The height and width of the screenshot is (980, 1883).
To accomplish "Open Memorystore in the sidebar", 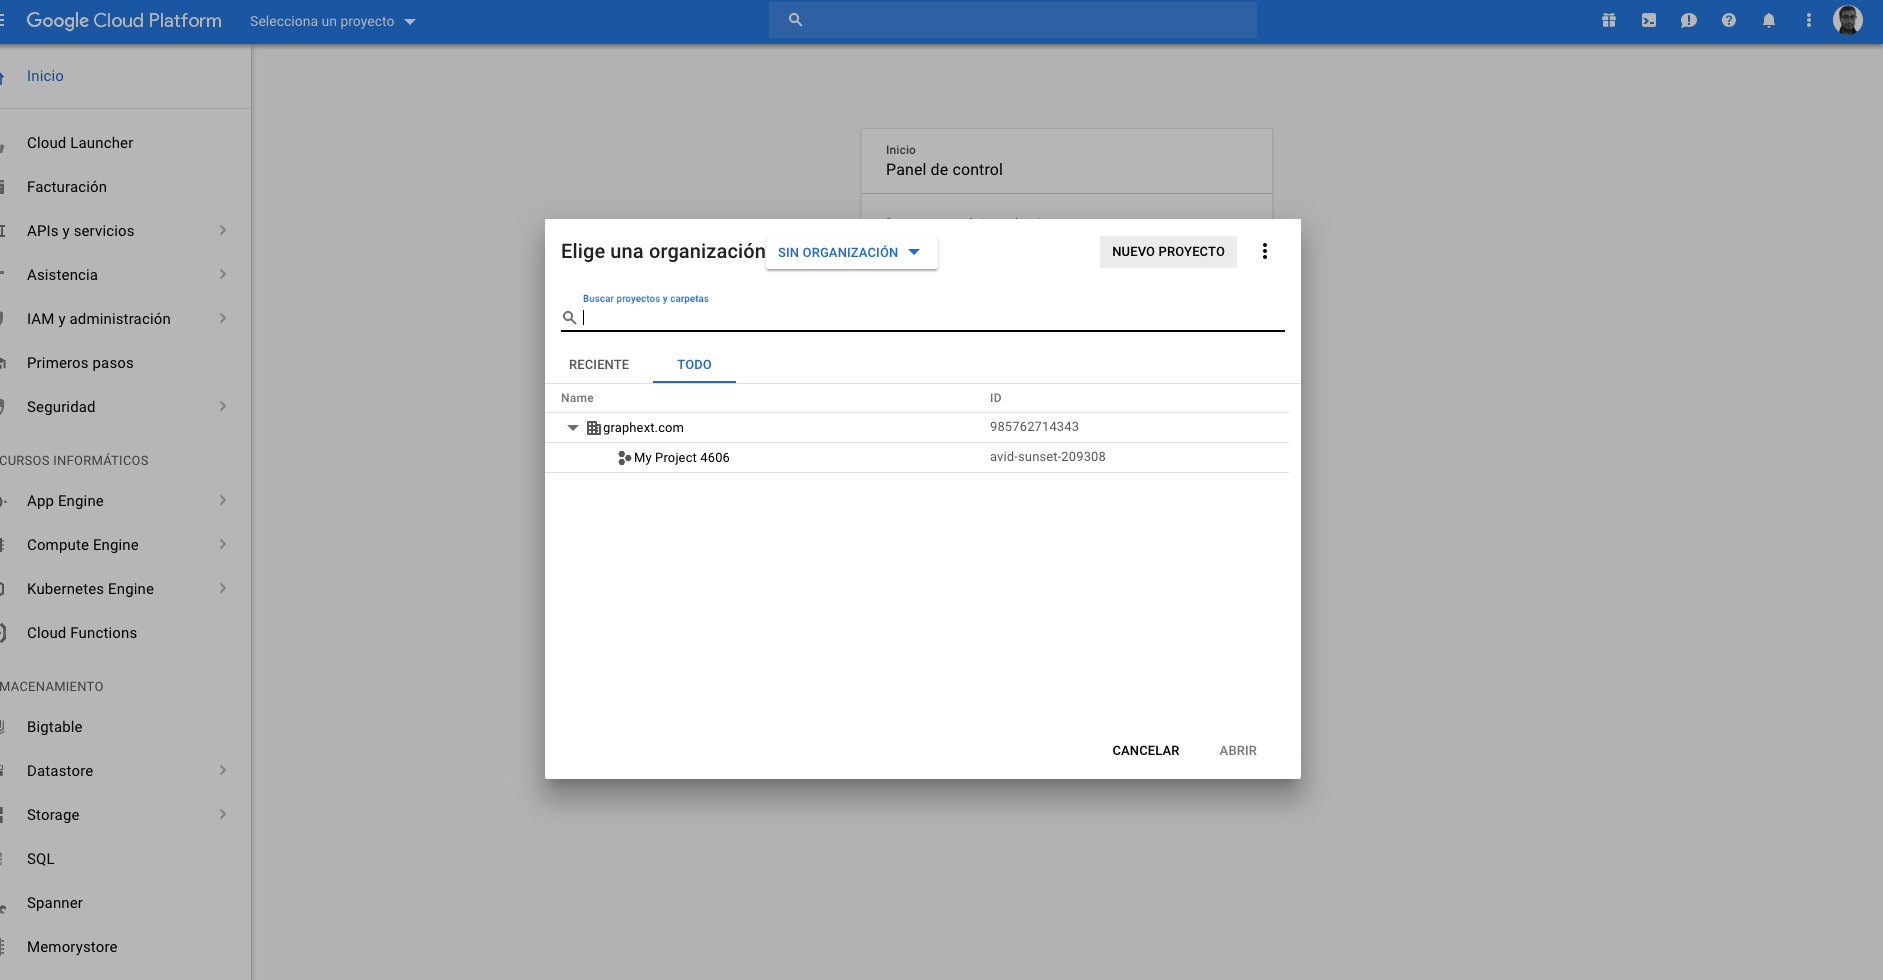I will coord(72,947).
